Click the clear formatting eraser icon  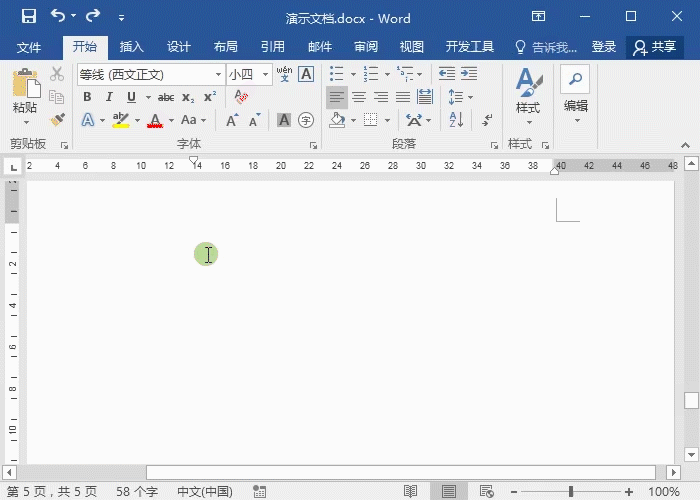pos(240,97)
